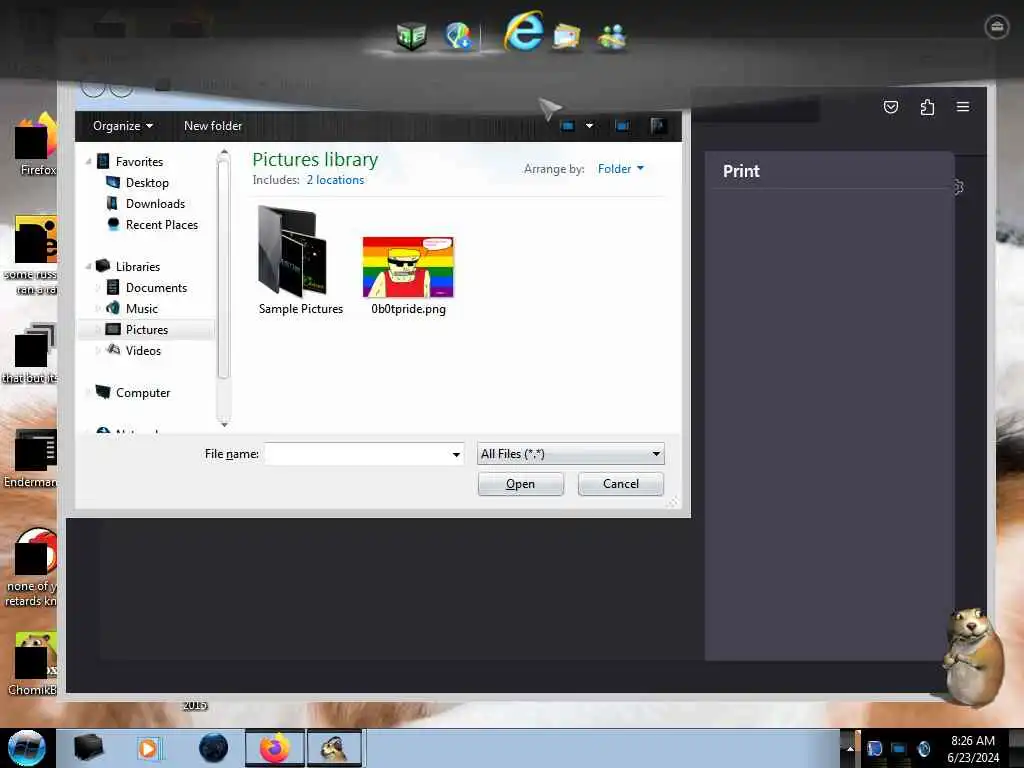Click the Open button

pos(520,484)
